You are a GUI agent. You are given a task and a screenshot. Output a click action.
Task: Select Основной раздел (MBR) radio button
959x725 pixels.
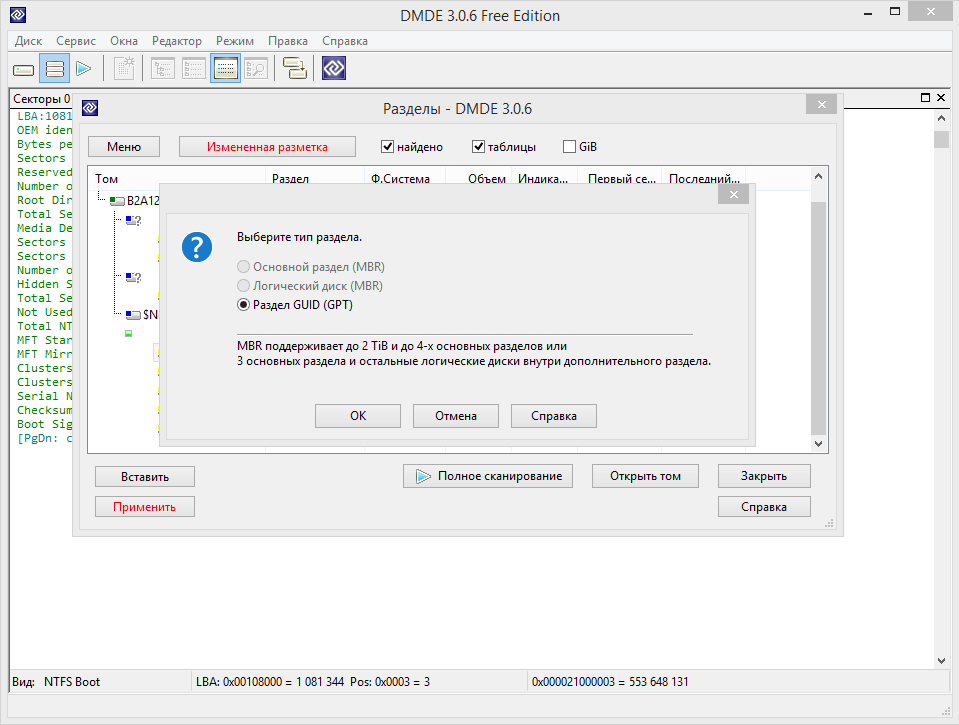(243, 267)
